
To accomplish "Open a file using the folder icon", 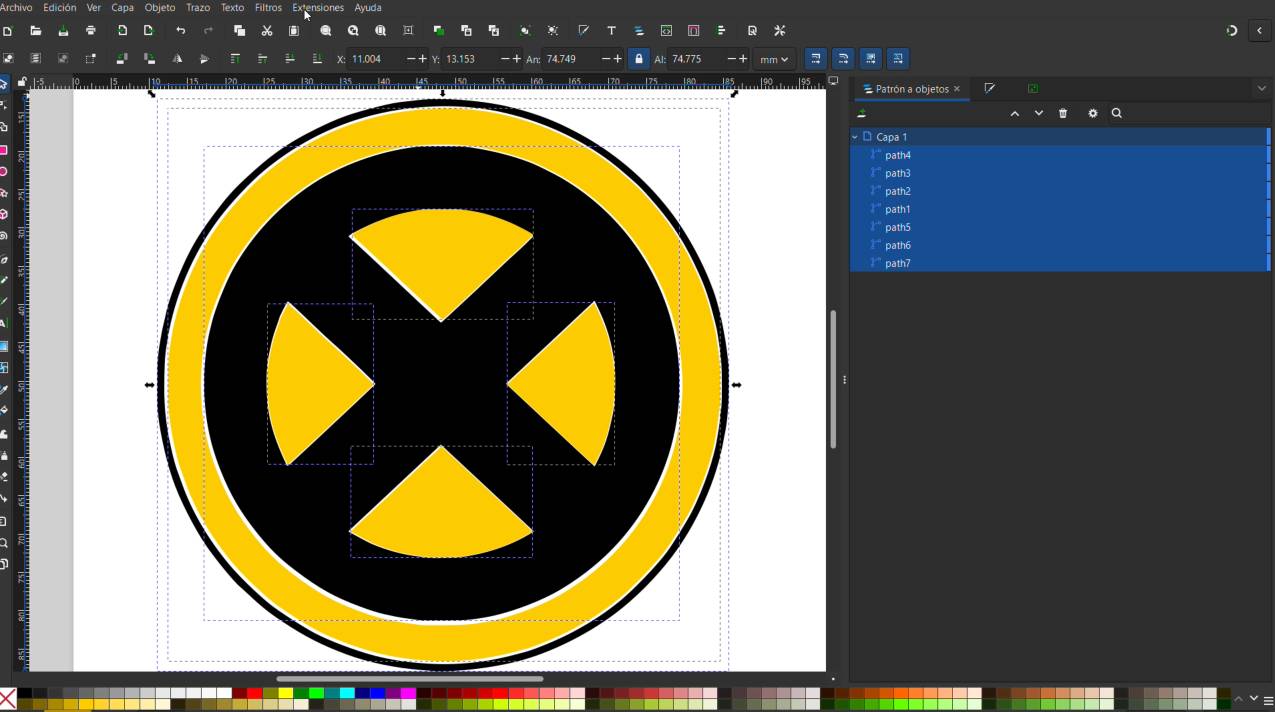I will pyautogui.click(x=36, y=31).
